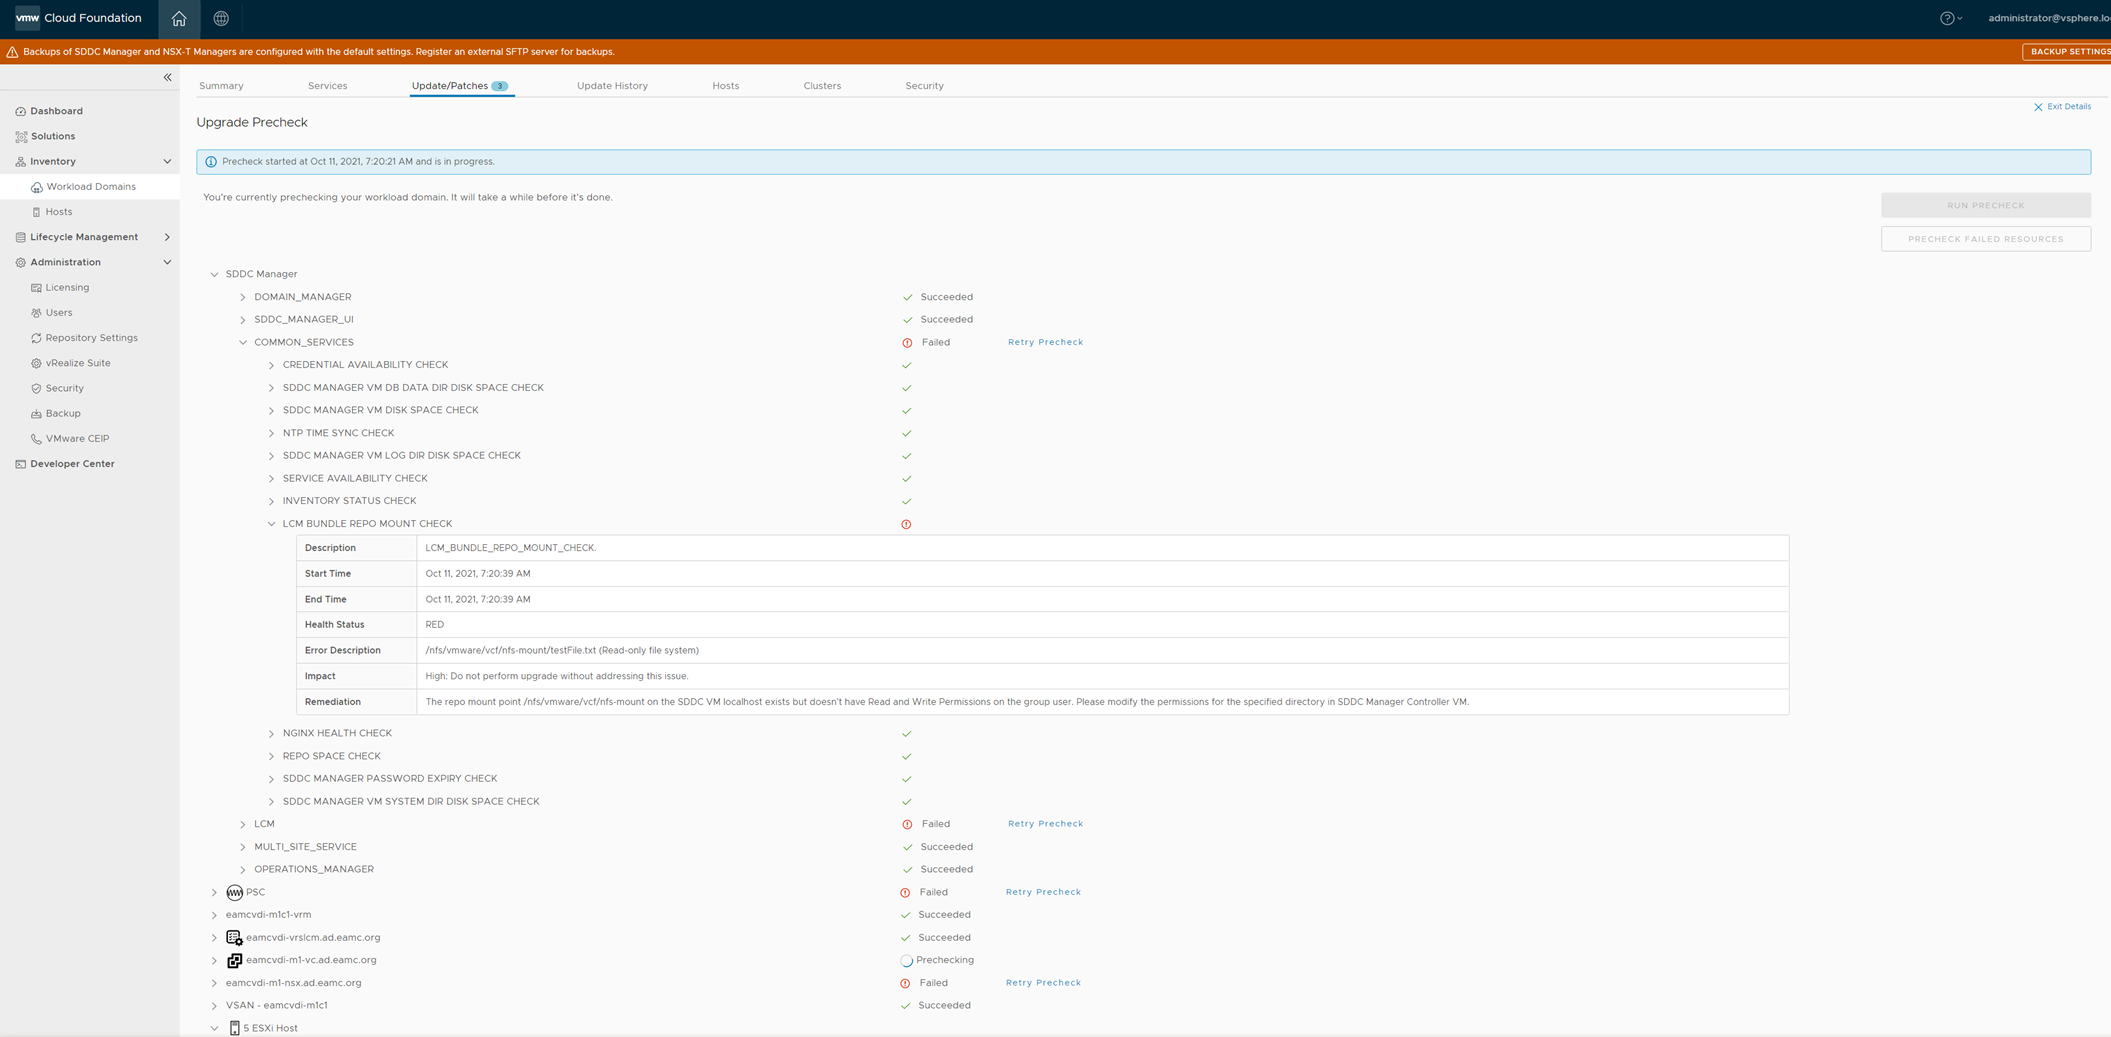
Task: Switch to the Security tab
Action: coord(924,86)
